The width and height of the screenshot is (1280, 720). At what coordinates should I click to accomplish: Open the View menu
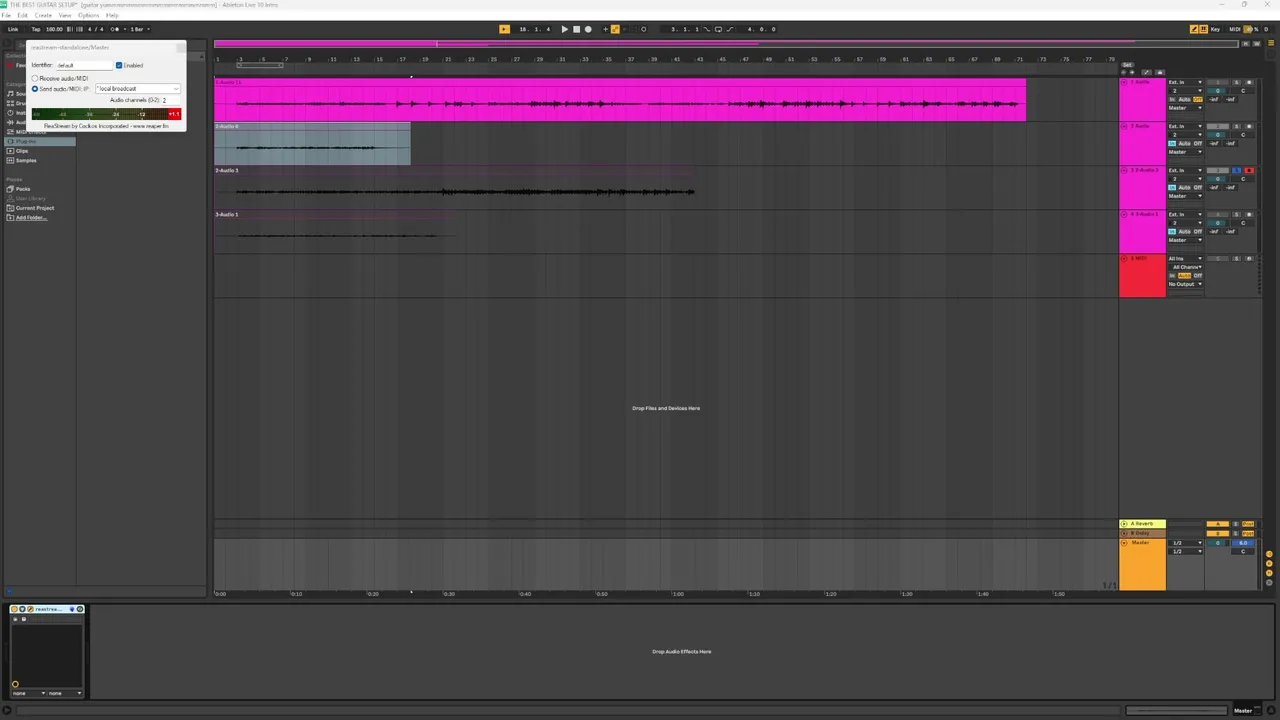[65, 15]
